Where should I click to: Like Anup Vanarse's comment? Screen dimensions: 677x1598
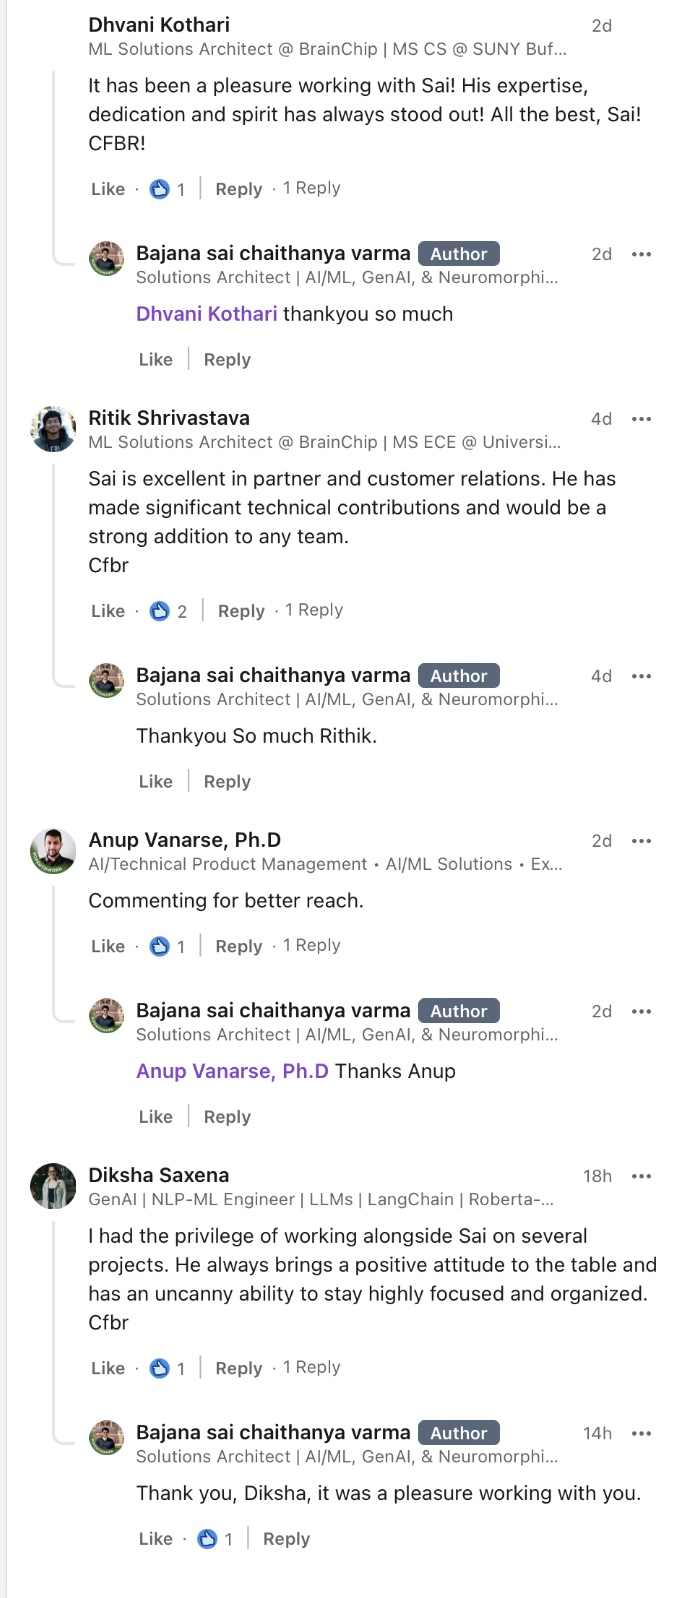pos(108,946)
